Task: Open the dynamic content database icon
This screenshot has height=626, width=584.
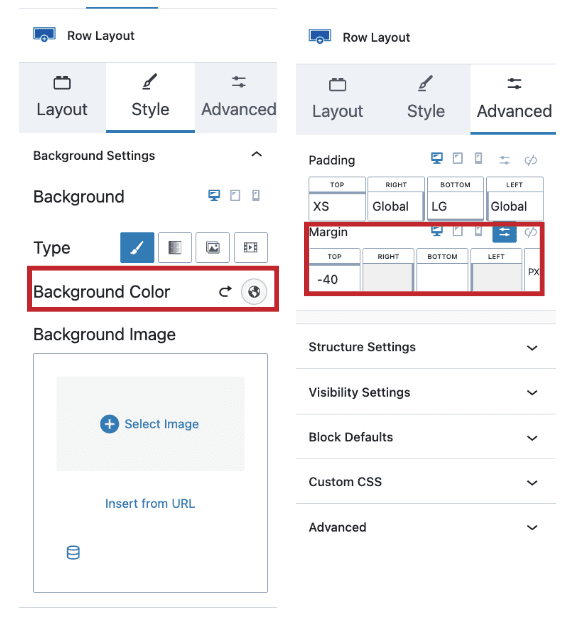Action: [73, 553]
